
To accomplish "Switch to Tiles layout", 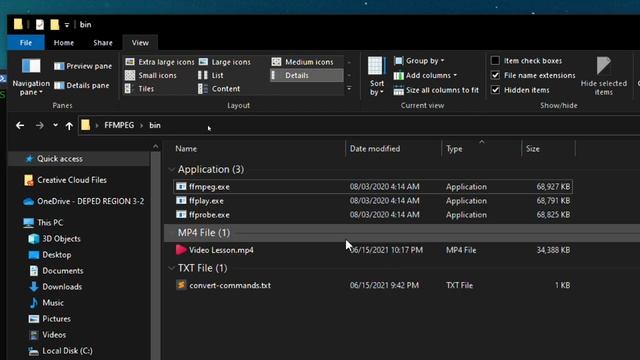I will coord(139,89).
